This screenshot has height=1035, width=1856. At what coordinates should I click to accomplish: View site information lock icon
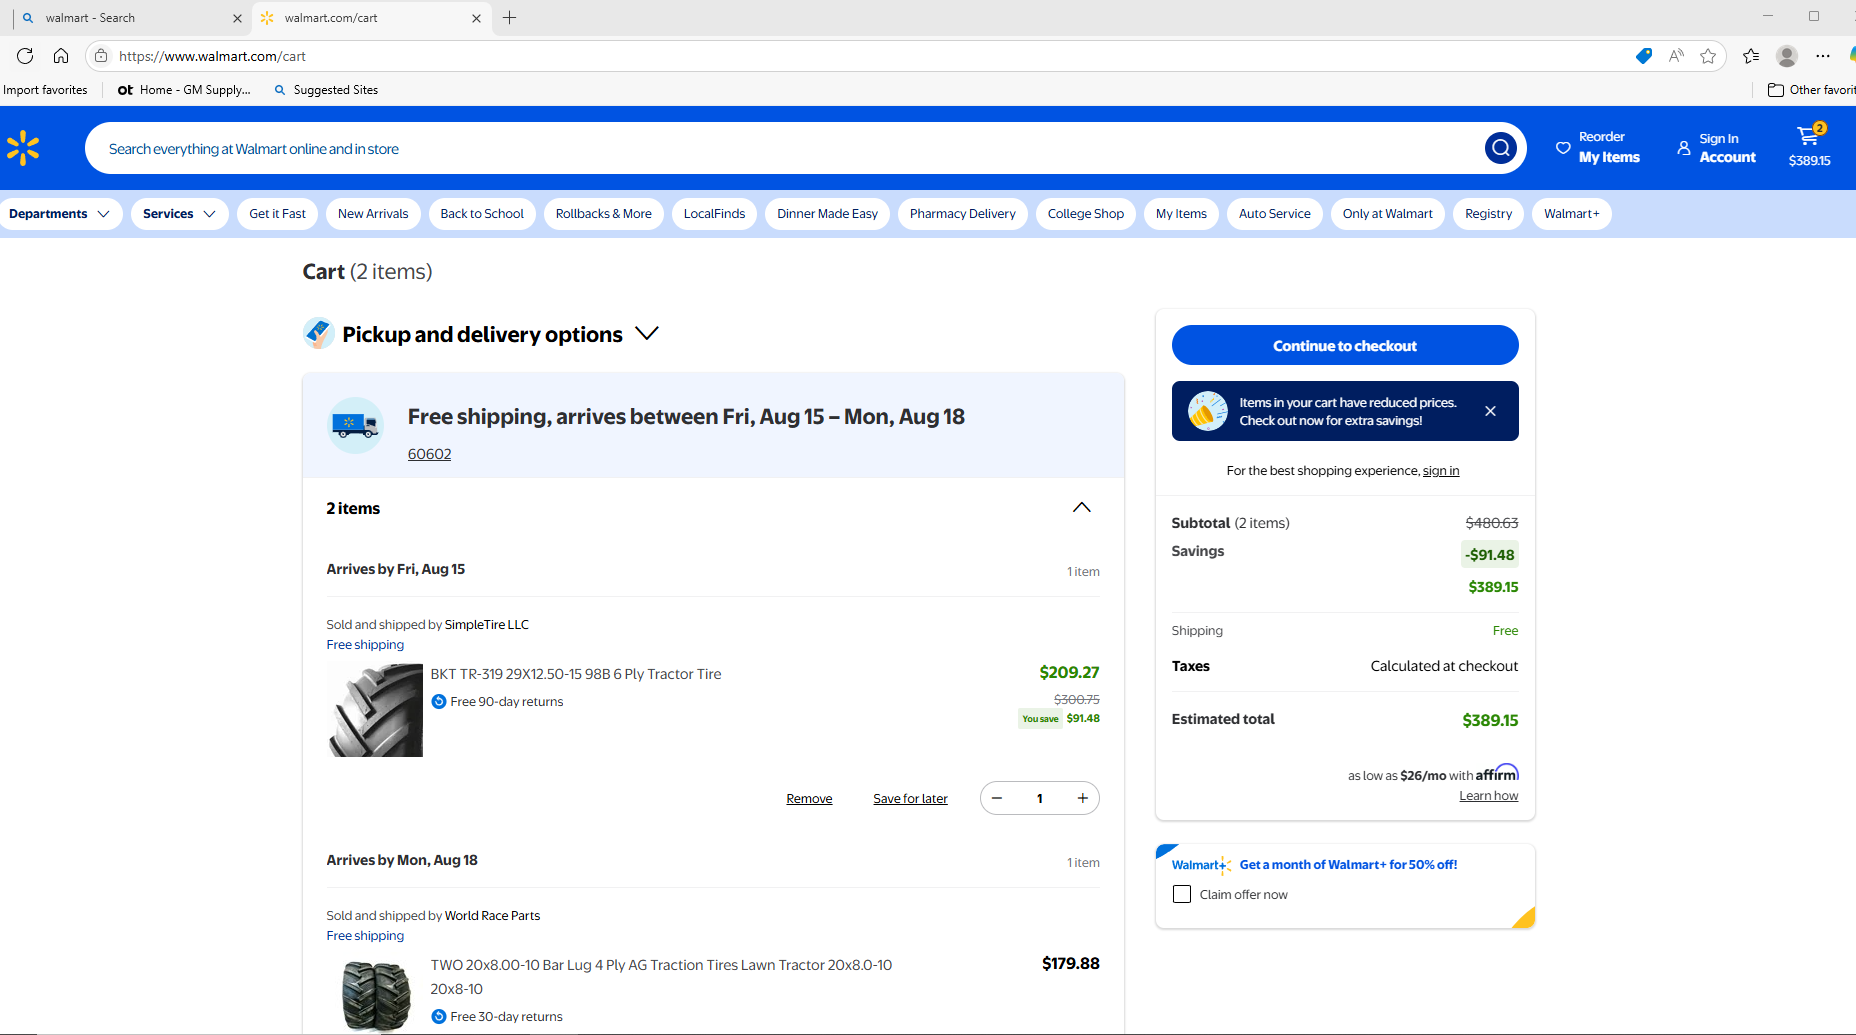pyautogui.click(x=101, y=56)
